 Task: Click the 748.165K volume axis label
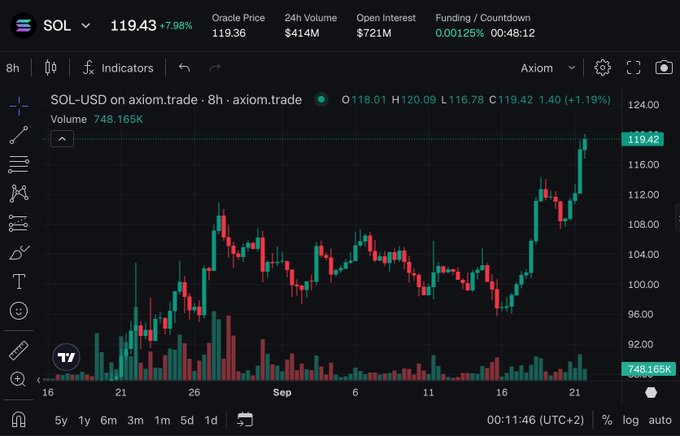[x=648, y=369]
